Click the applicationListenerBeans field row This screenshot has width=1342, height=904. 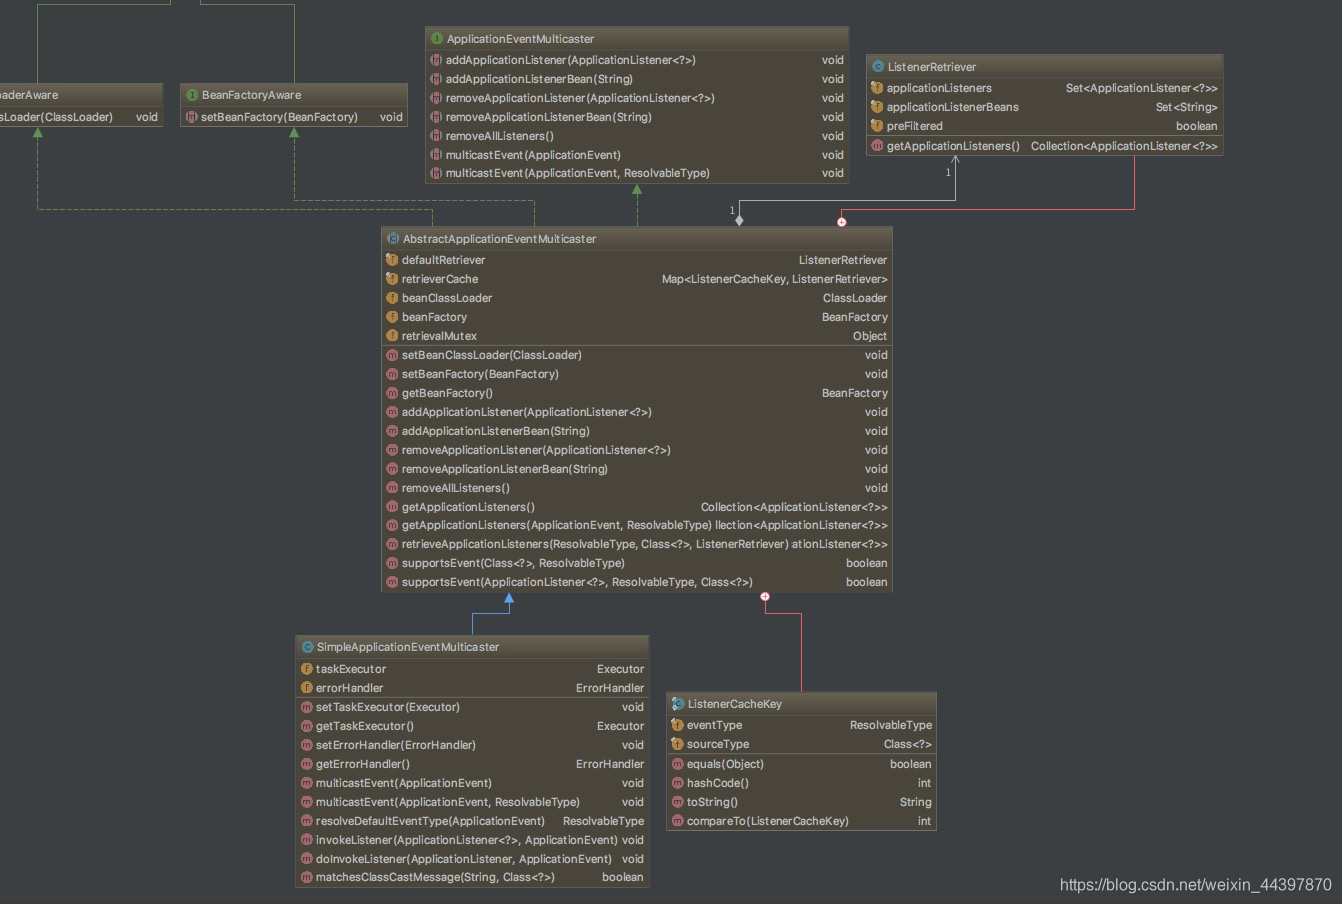[x=1044, y=107]
